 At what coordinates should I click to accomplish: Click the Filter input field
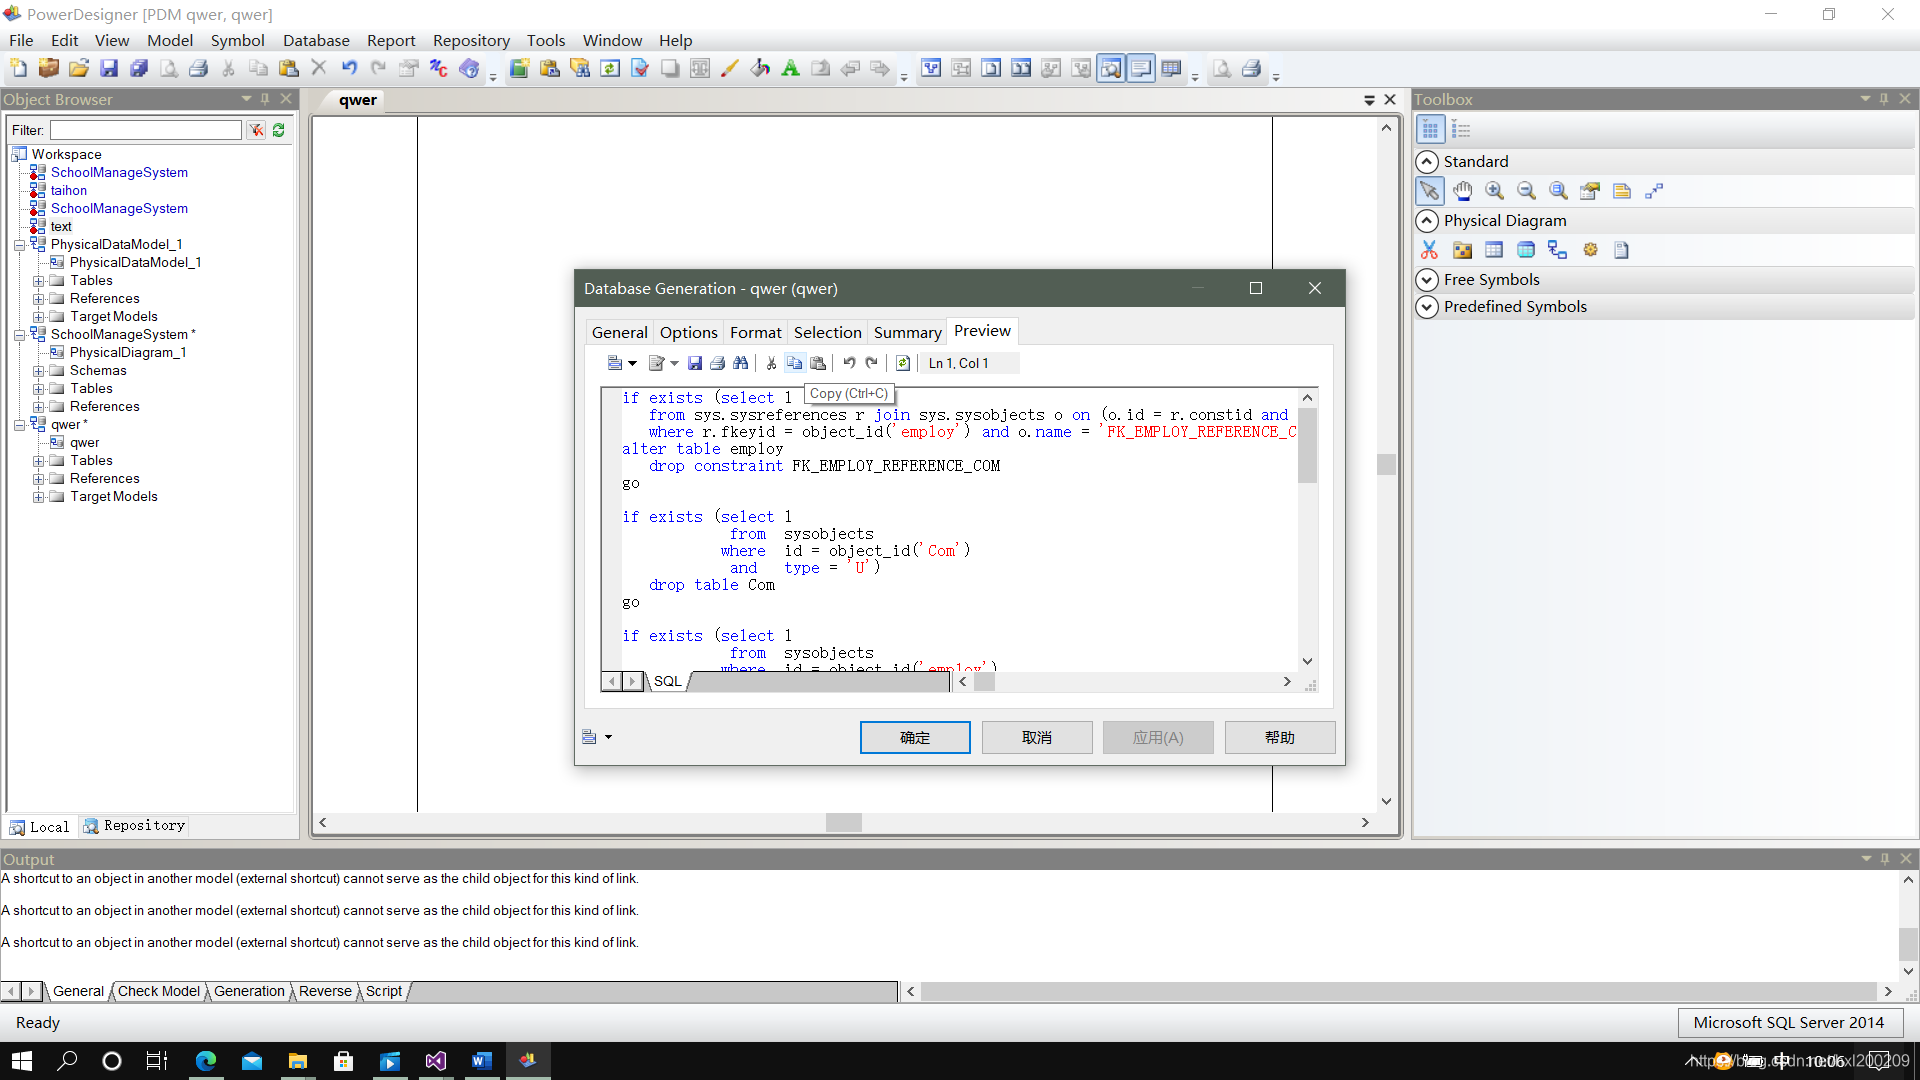(146, 130)
